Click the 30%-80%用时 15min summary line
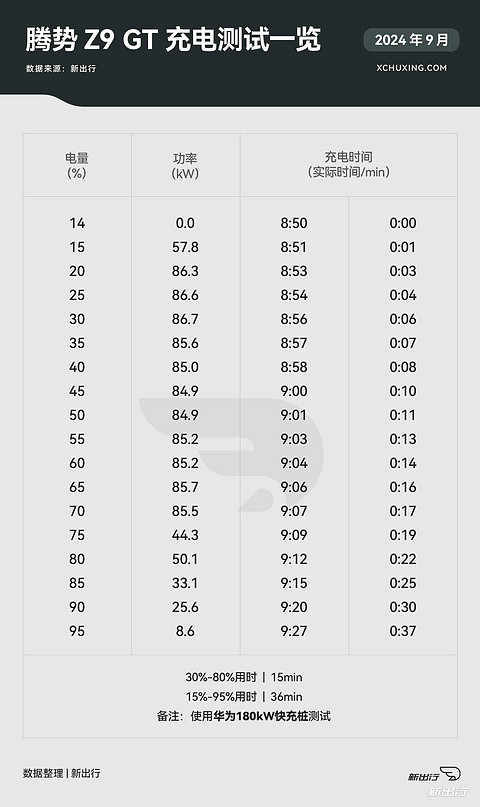The image size is (480, 807). (244, 677)
